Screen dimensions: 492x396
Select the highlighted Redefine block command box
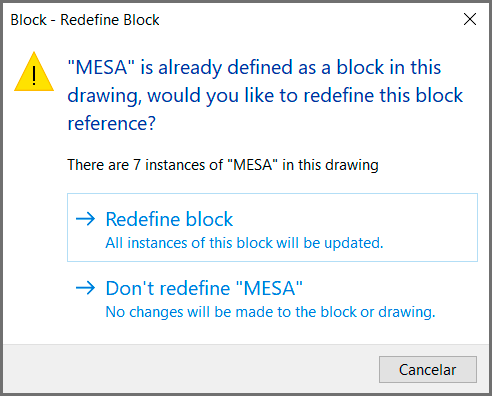(x=272, y=228)
